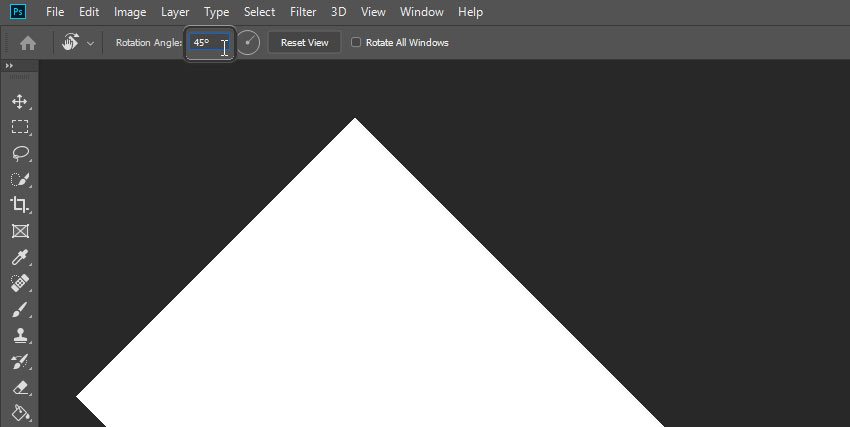Click the Rotation Angle input field
Viewport: 850px width, 427px height.
click(x=210, y=42)
